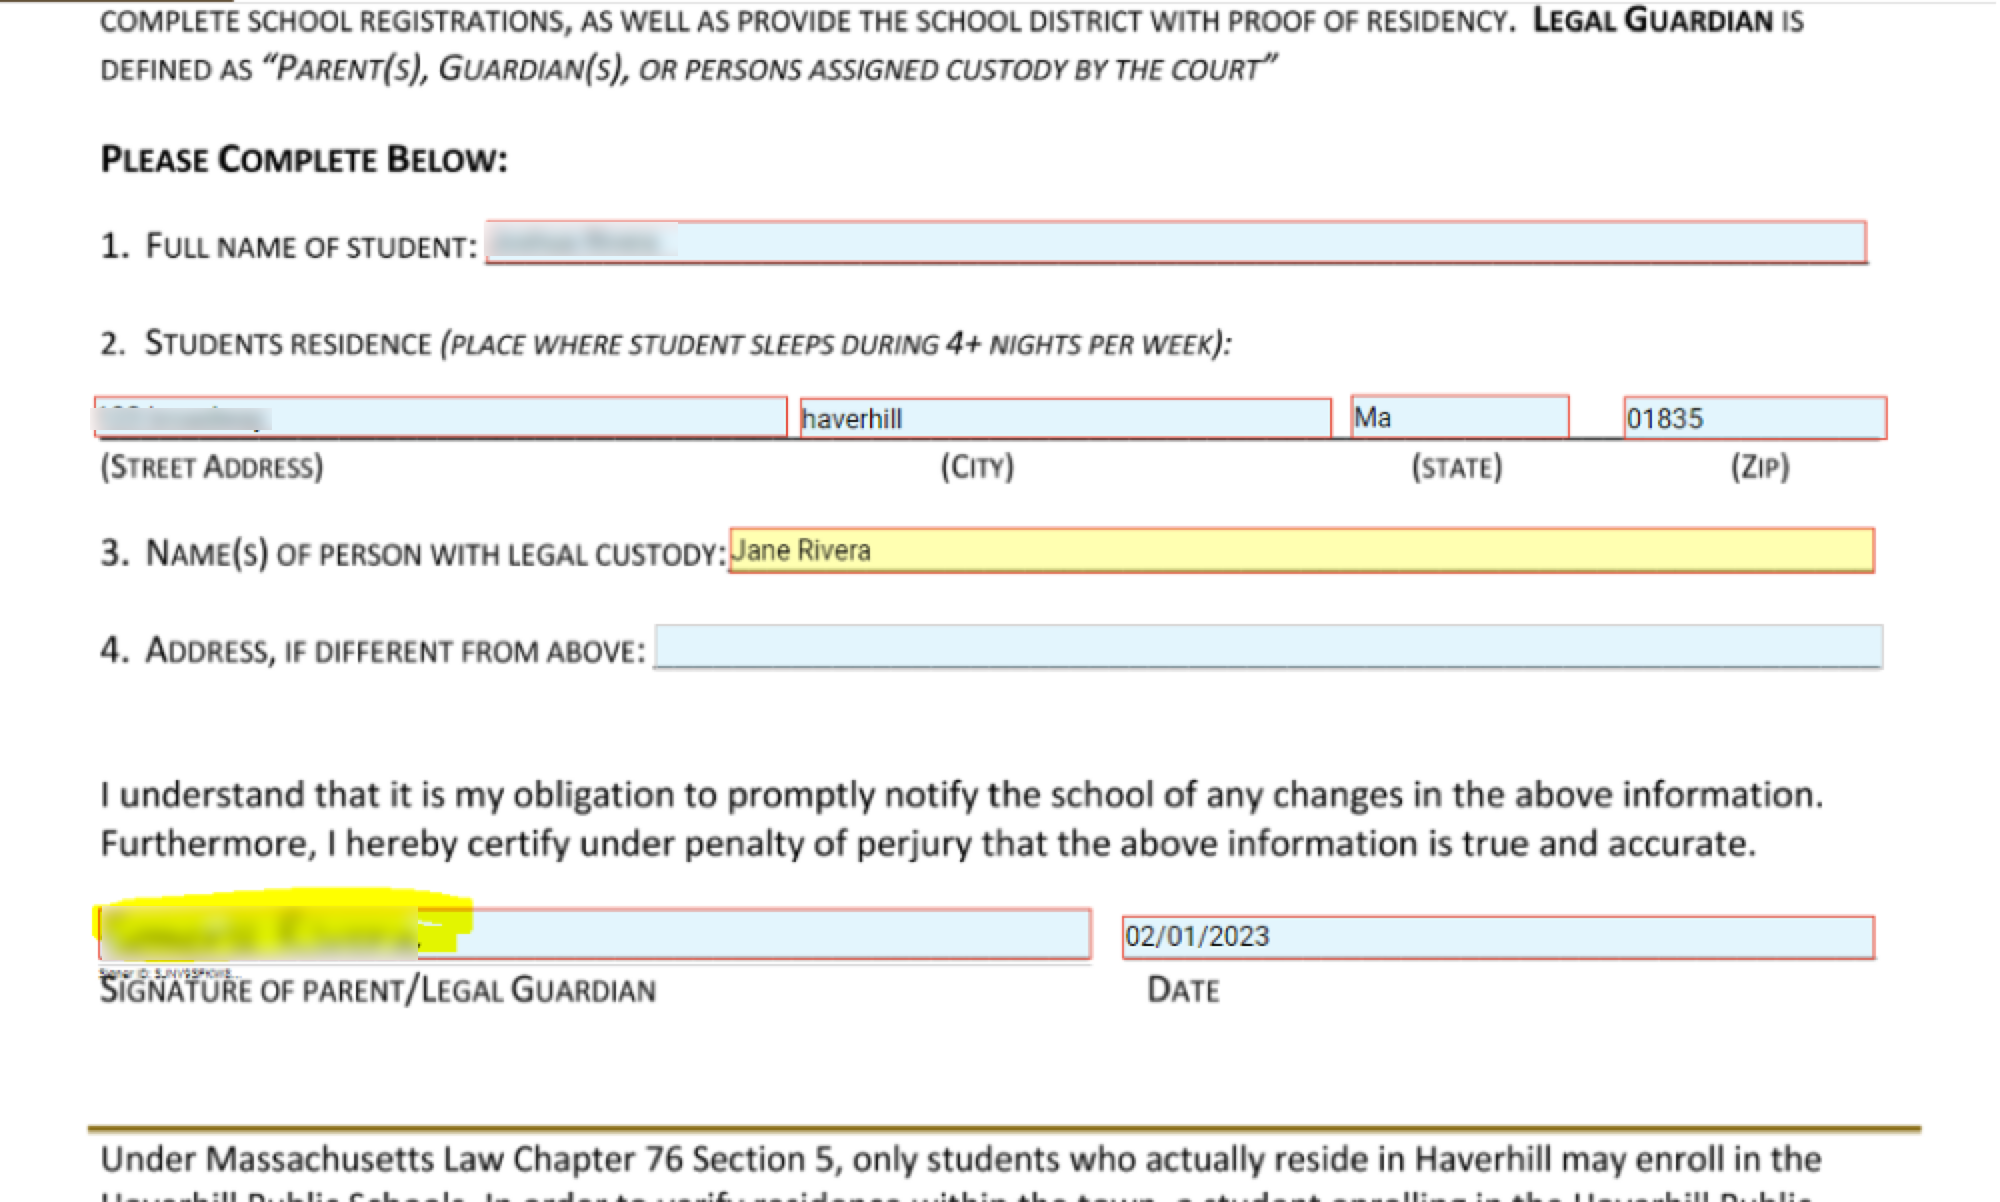The height and width of the screenshot is (1202, 2000).
Task: Click the (Street Address) caption
Action: [212, 467]
